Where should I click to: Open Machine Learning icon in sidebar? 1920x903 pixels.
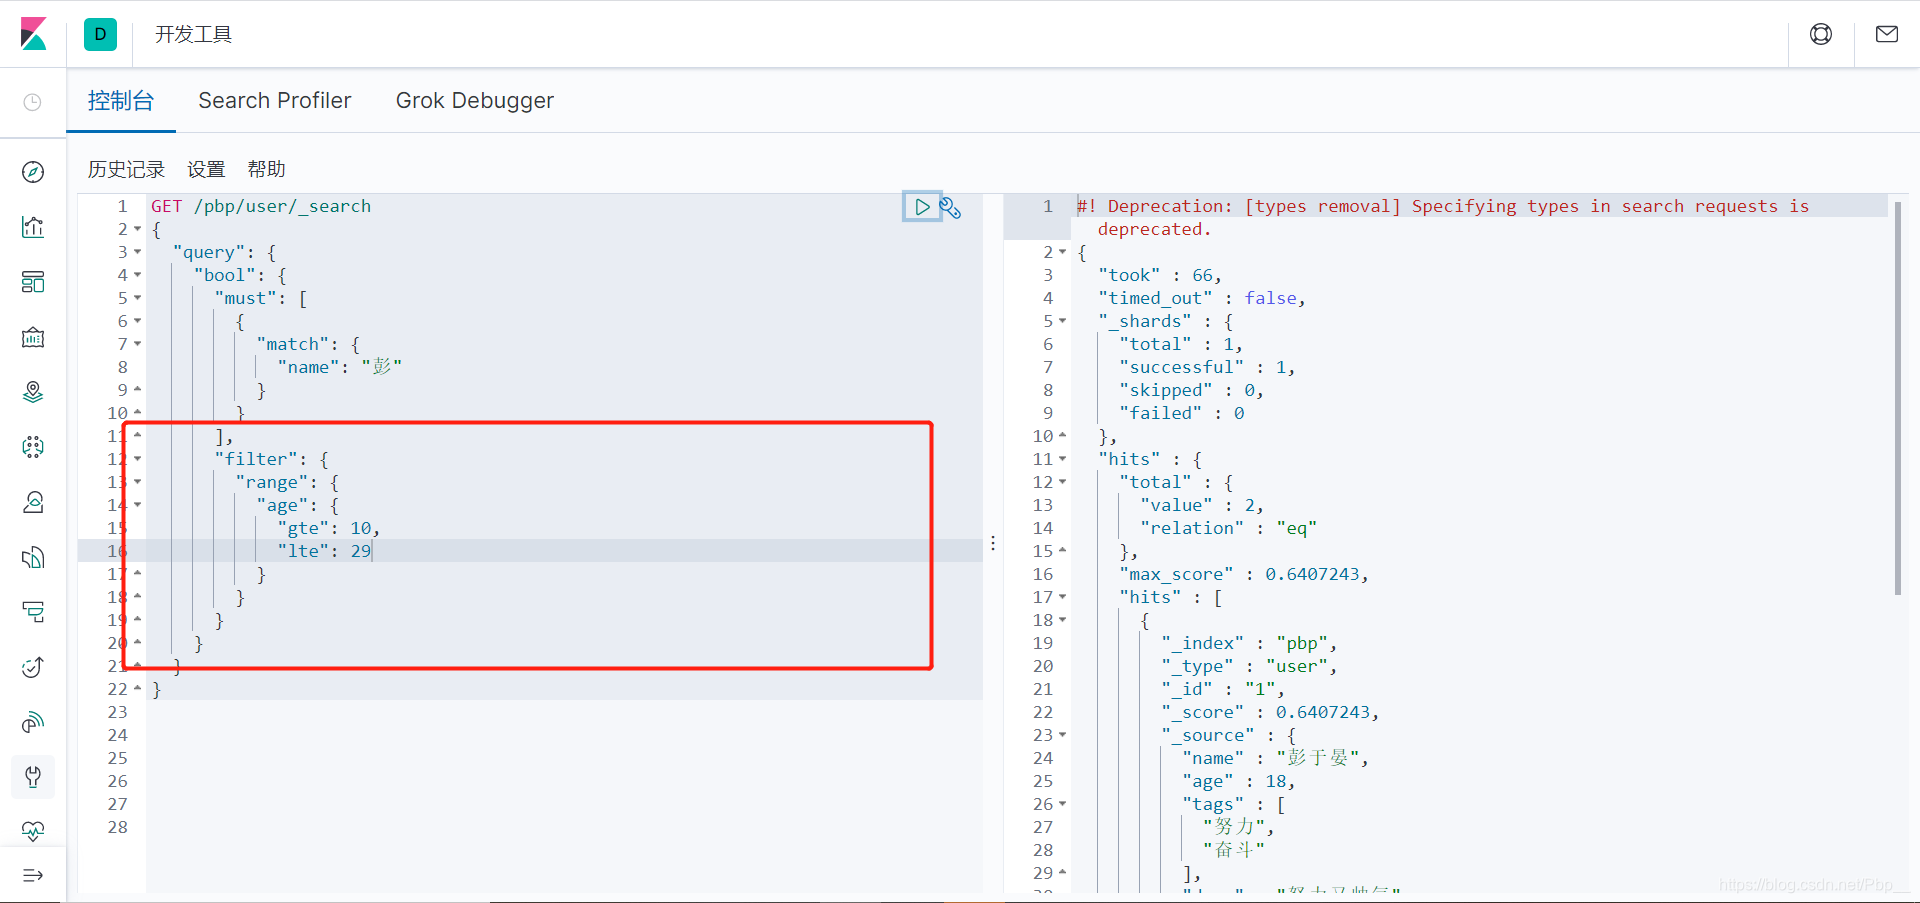(x=33, y=447)
